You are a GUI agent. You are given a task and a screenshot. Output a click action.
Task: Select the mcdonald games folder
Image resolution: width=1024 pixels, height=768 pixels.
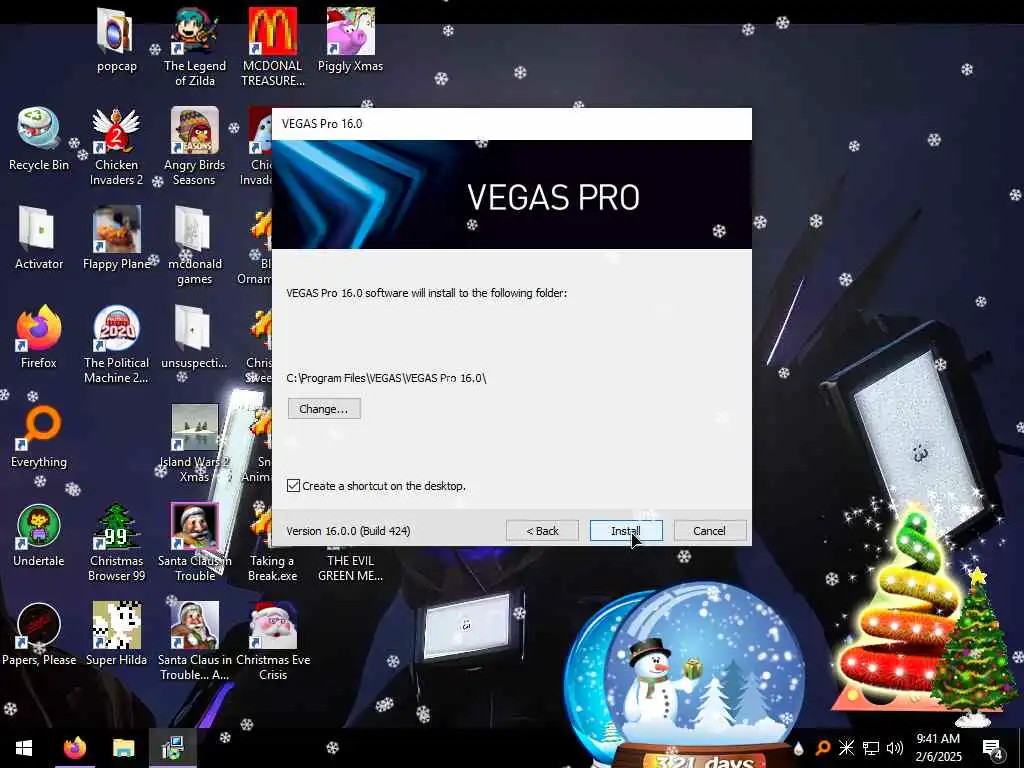point(194,246)
